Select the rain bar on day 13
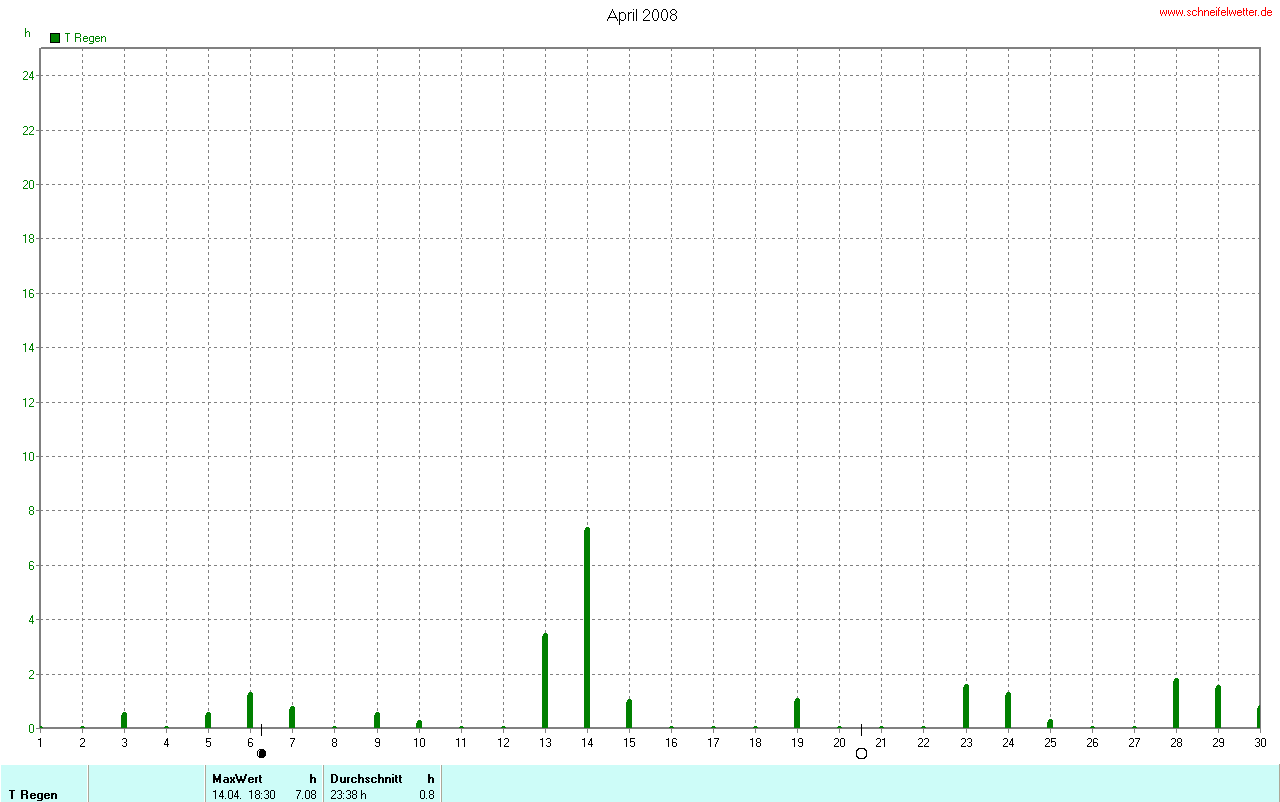This screenshot has width=1280, height=802. (545, 681)
